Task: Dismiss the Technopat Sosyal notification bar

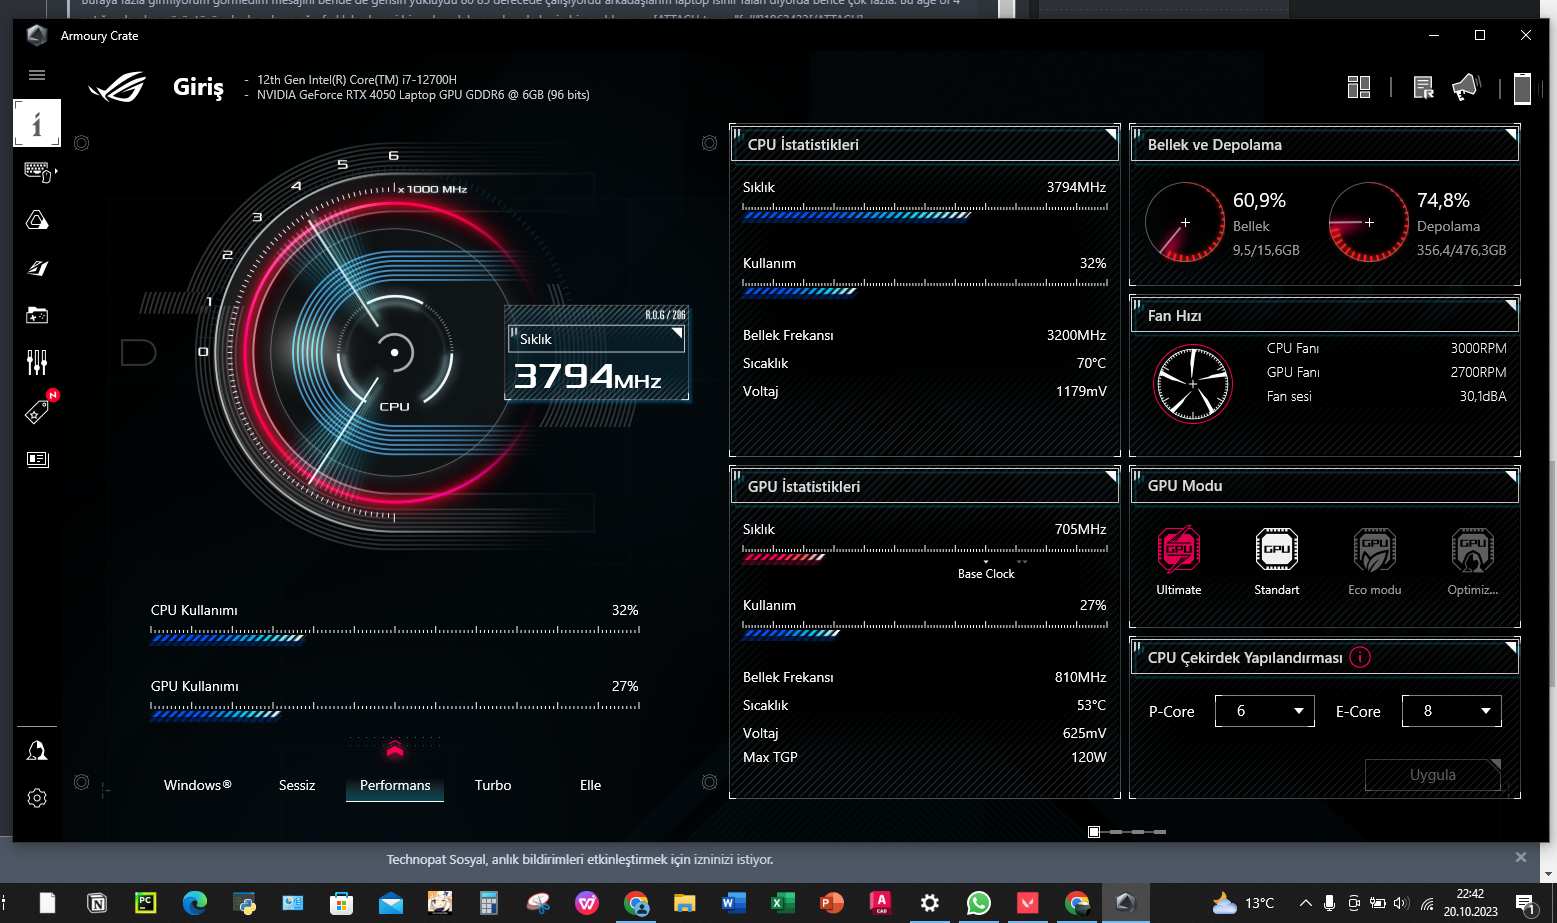Action: (x=1521, y=857)
